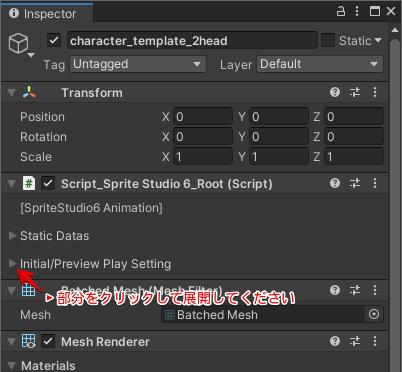Open Mesh Renderer context menu

pos(375,341)
